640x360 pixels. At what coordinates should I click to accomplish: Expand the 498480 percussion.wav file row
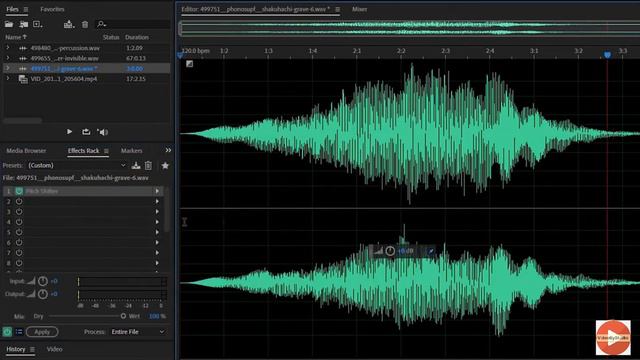click(8, 48)
